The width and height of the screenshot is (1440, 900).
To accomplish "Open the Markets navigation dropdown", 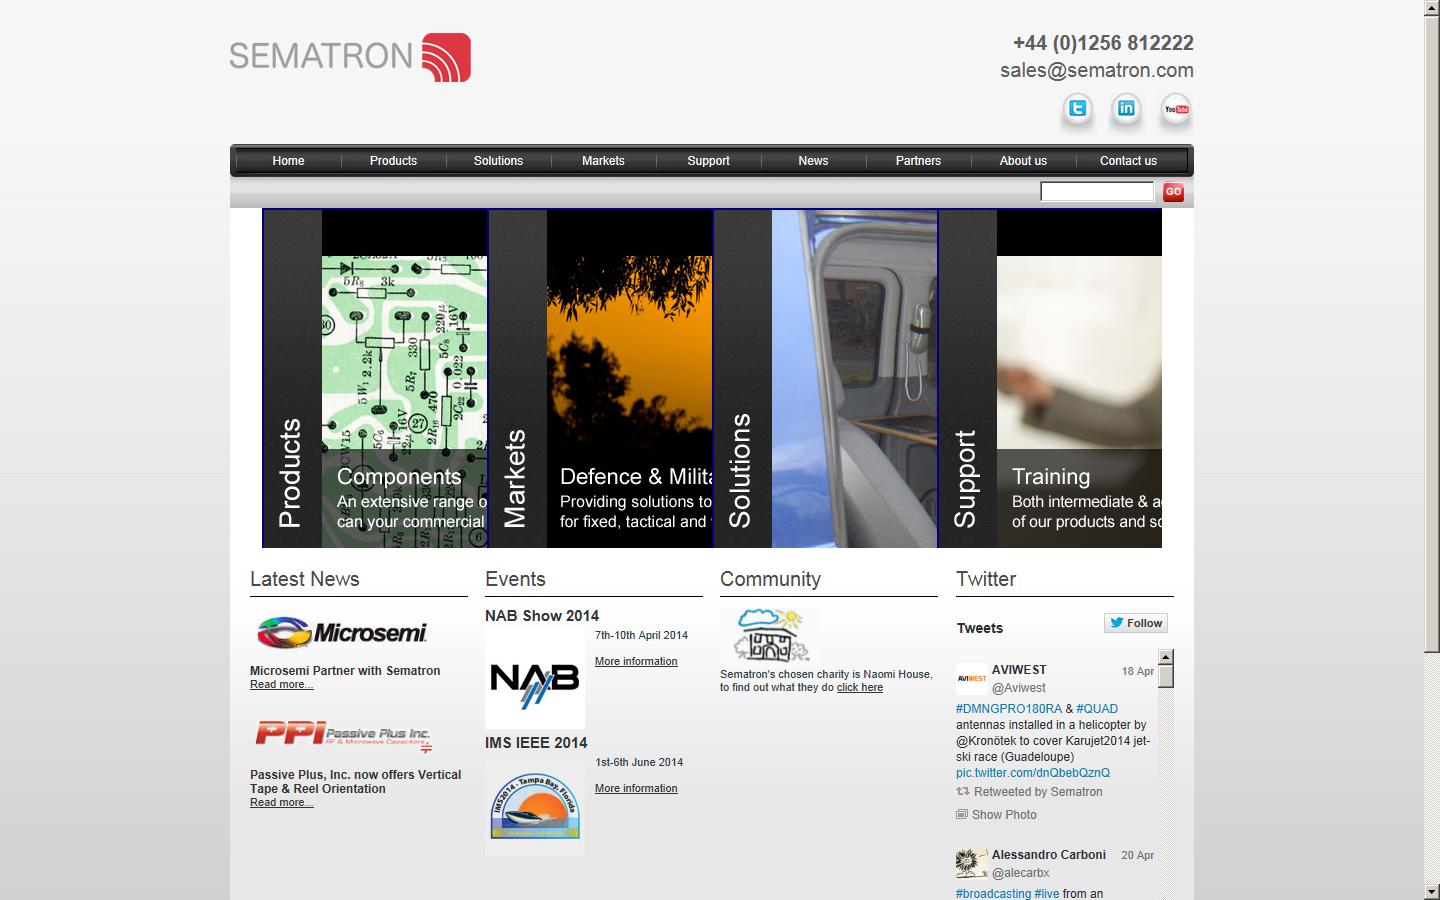I will click(x=603, y=160).
